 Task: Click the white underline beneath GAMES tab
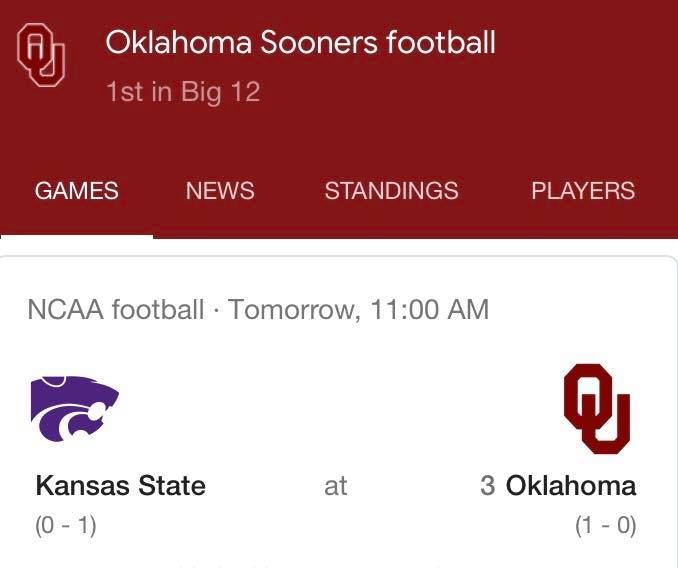(x=77, y=236)
